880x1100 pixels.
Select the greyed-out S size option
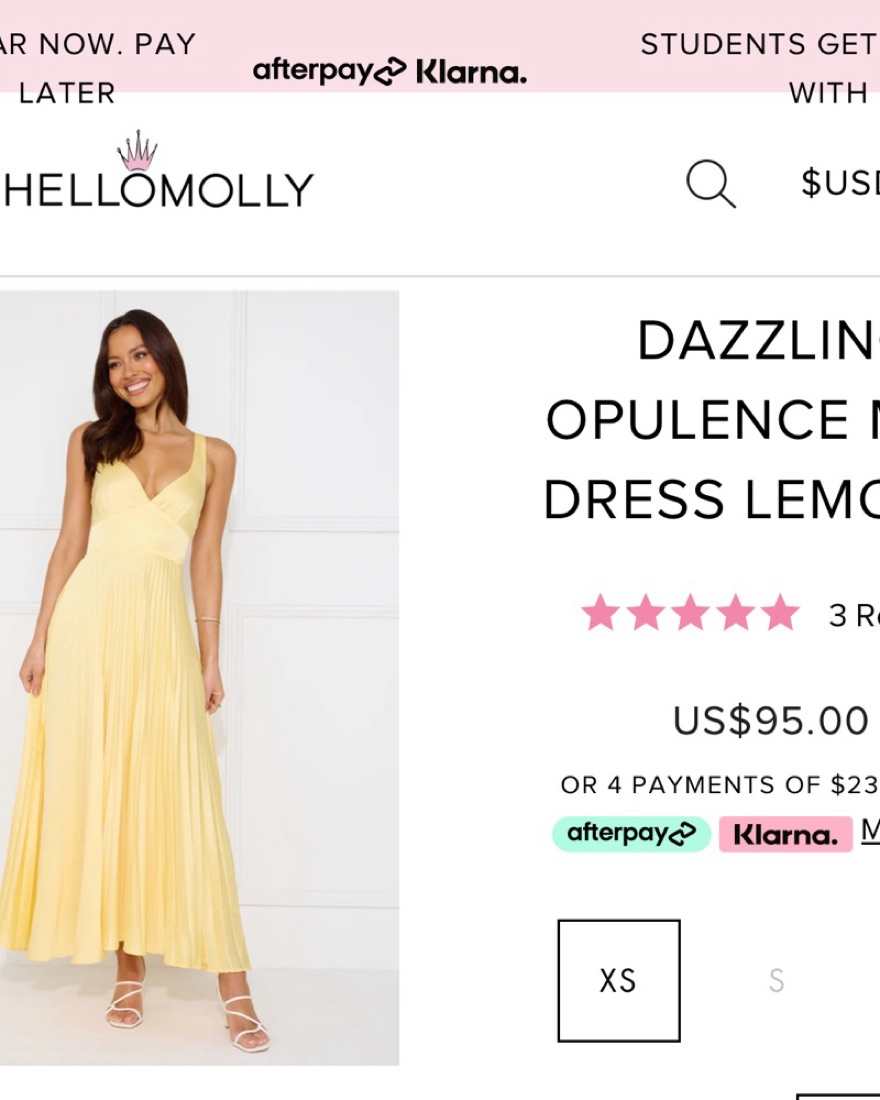coord(776,980)
